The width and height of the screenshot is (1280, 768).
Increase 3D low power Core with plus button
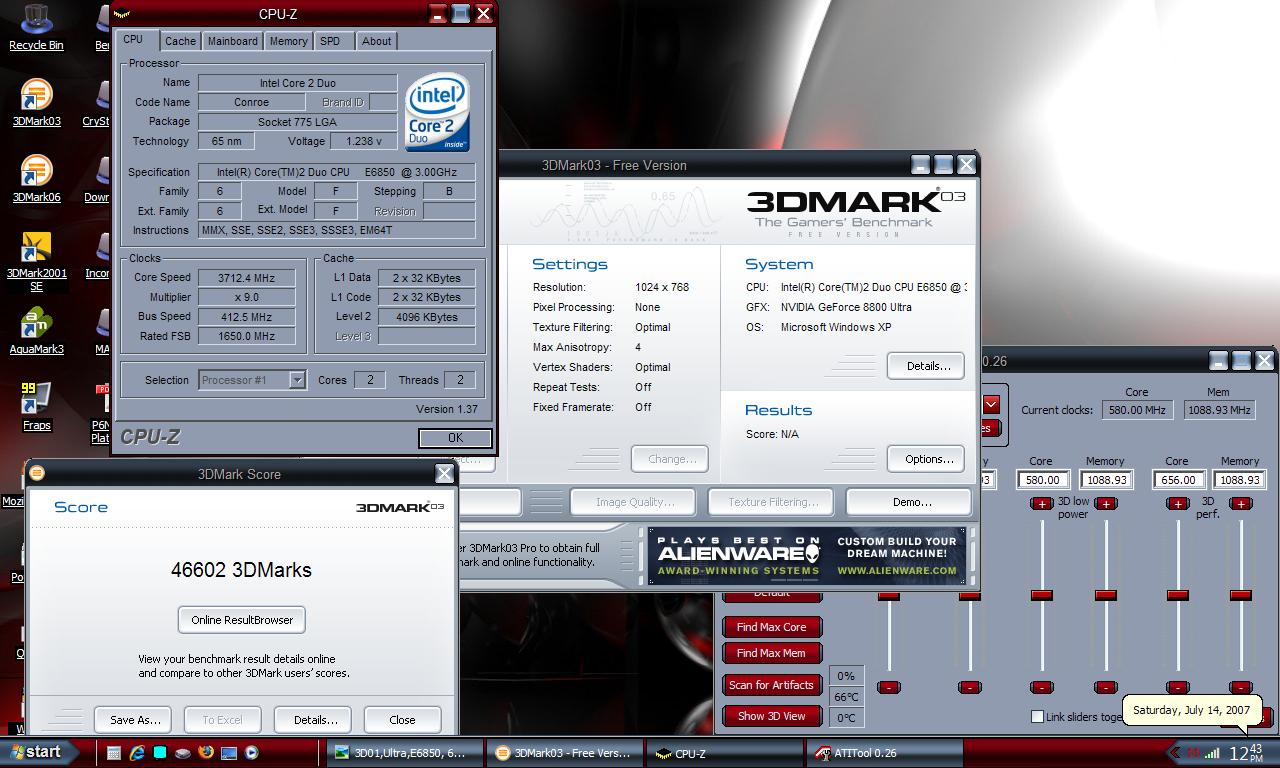pos(1042,504)
